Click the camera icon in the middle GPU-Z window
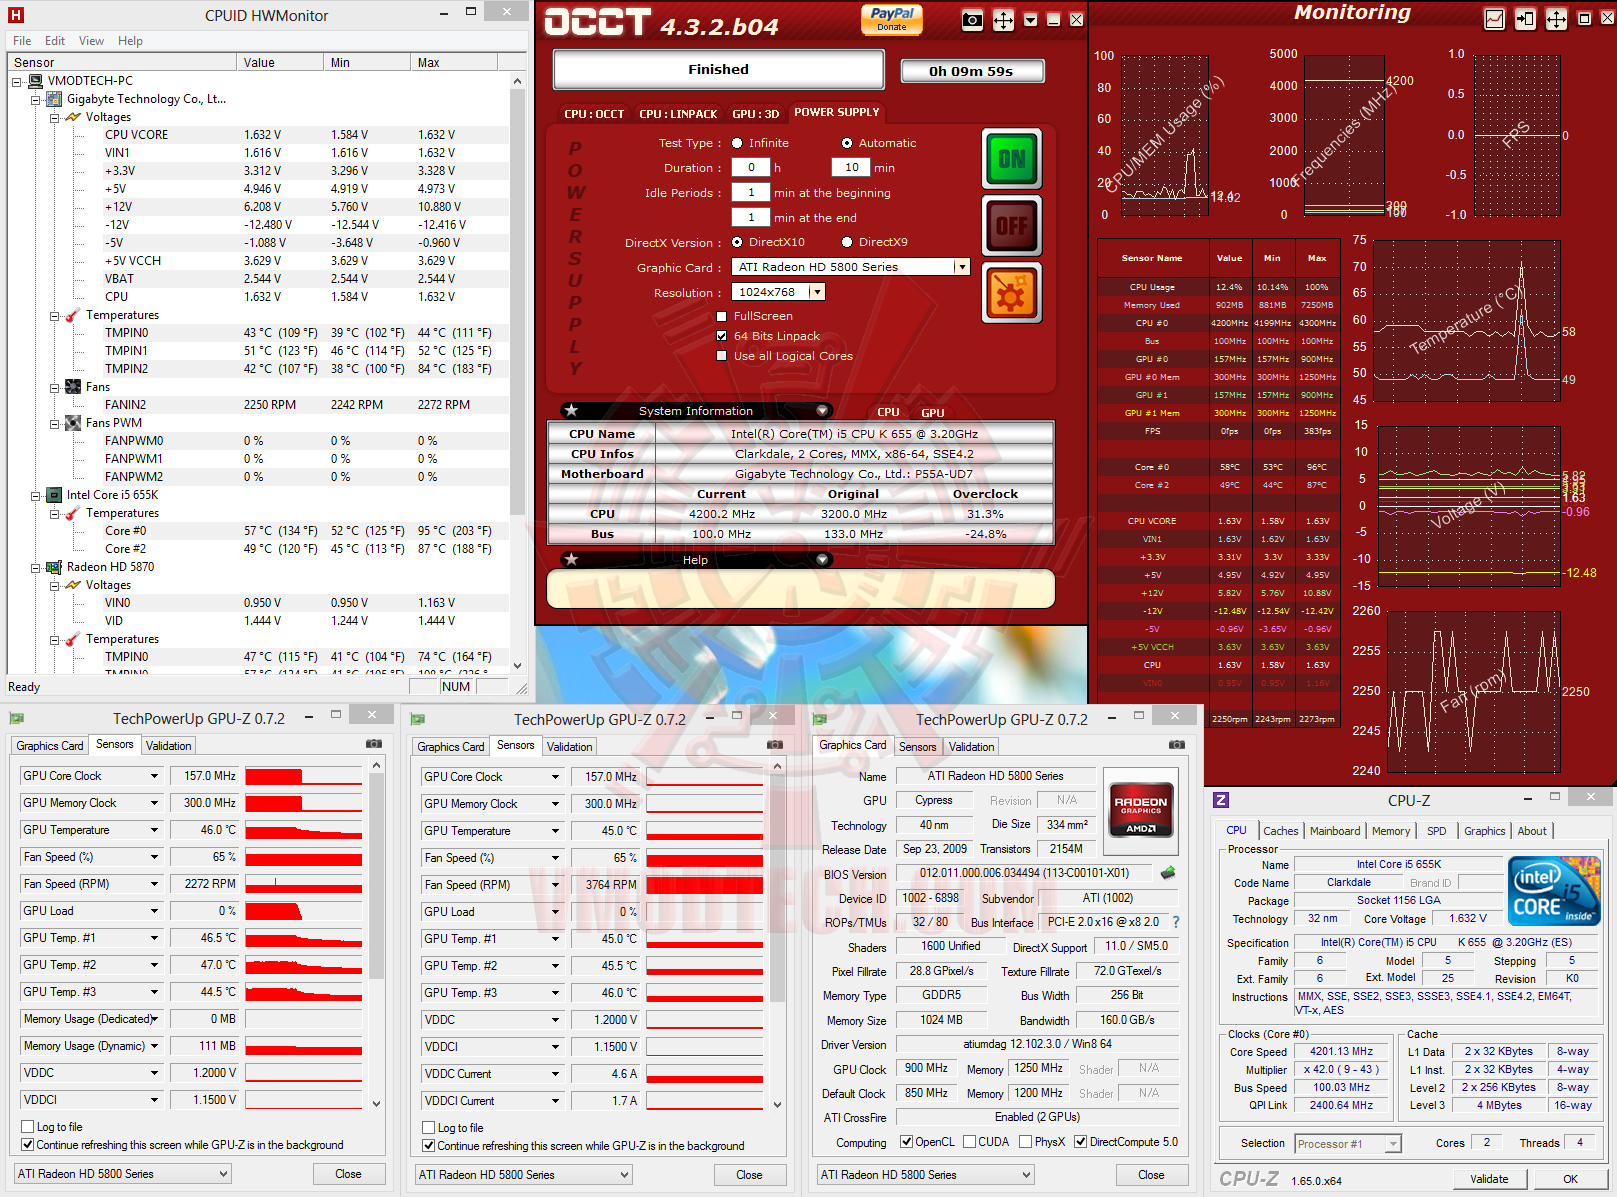The height and width of the screenshot is (1197, 1617). pyautogui.click(x=775, y=745)
